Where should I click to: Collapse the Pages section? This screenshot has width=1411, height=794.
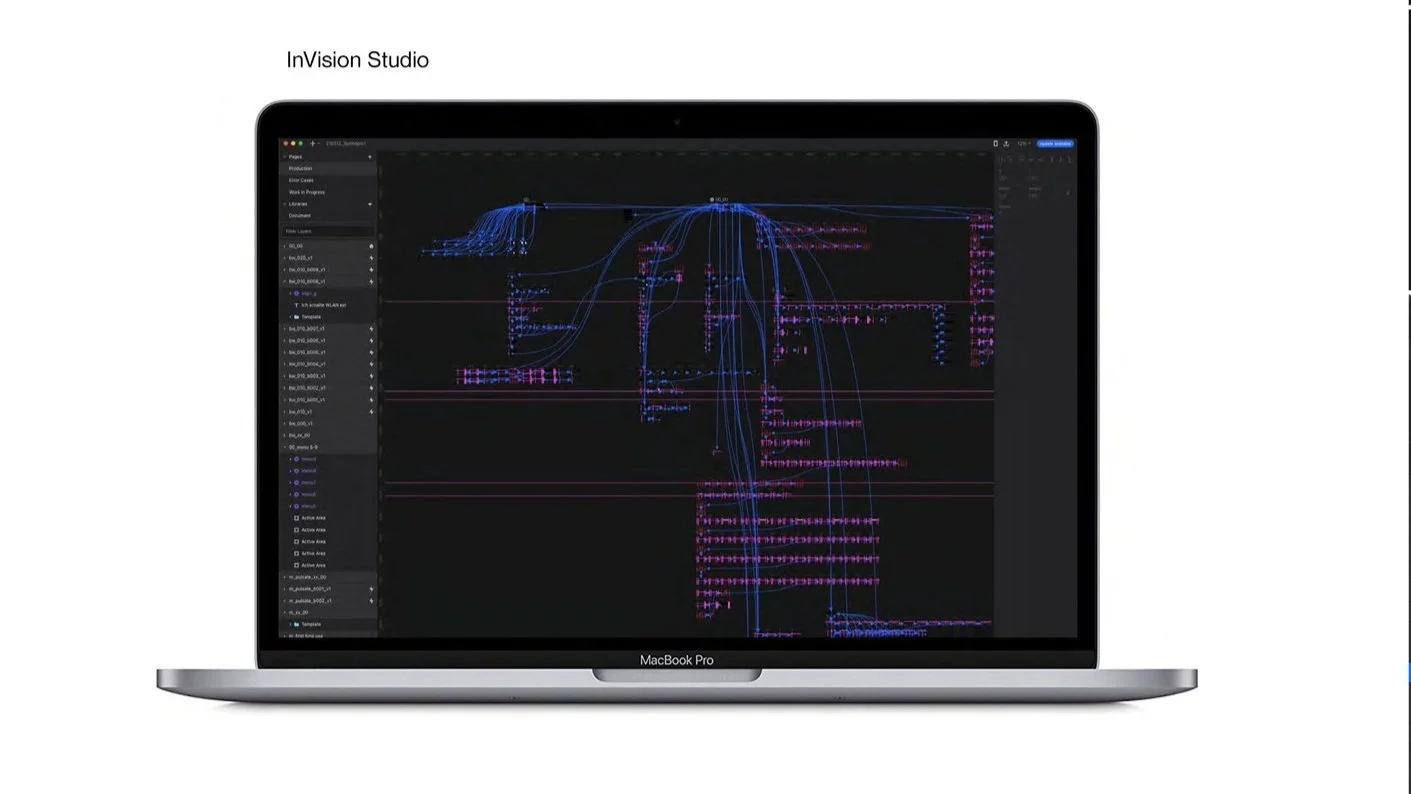tap(284, 157)
